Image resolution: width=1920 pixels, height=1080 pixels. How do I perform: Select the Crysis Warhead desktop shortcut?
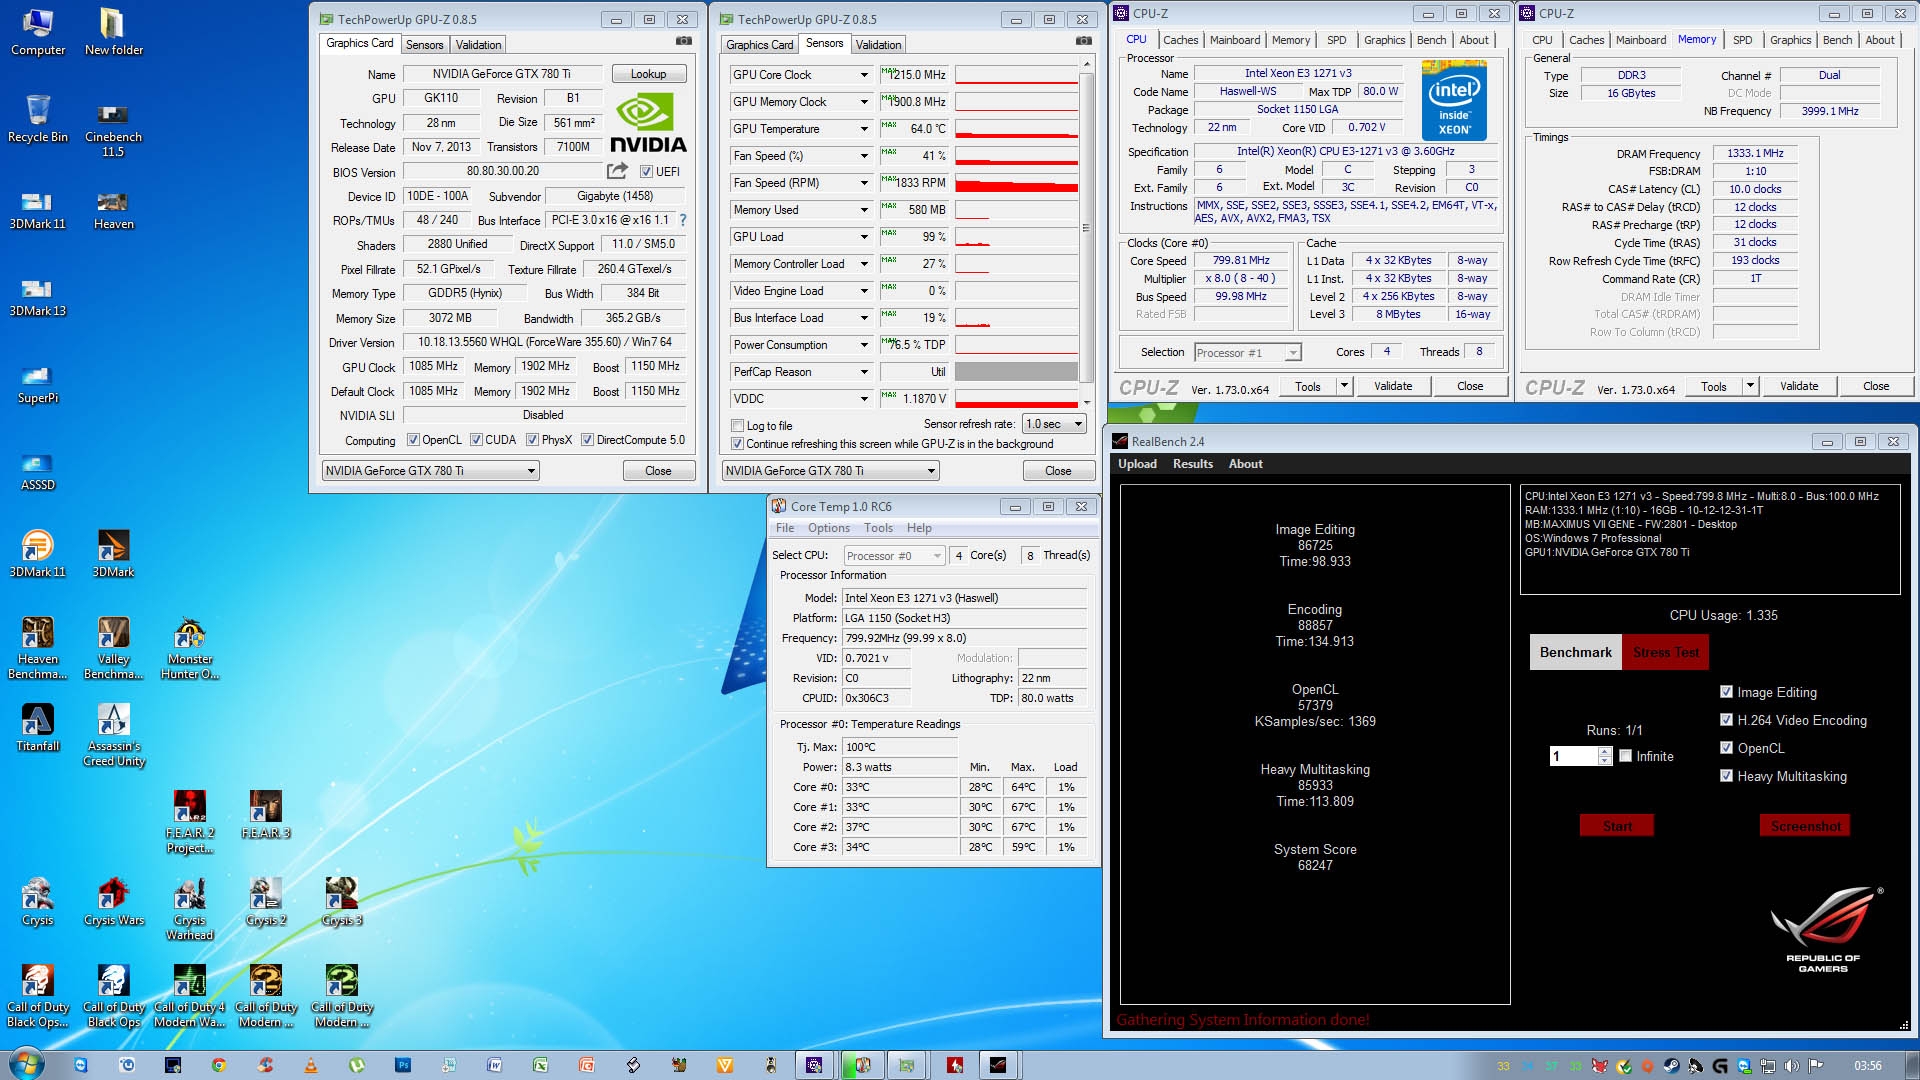pyautogui.click(x=190, y=909)
